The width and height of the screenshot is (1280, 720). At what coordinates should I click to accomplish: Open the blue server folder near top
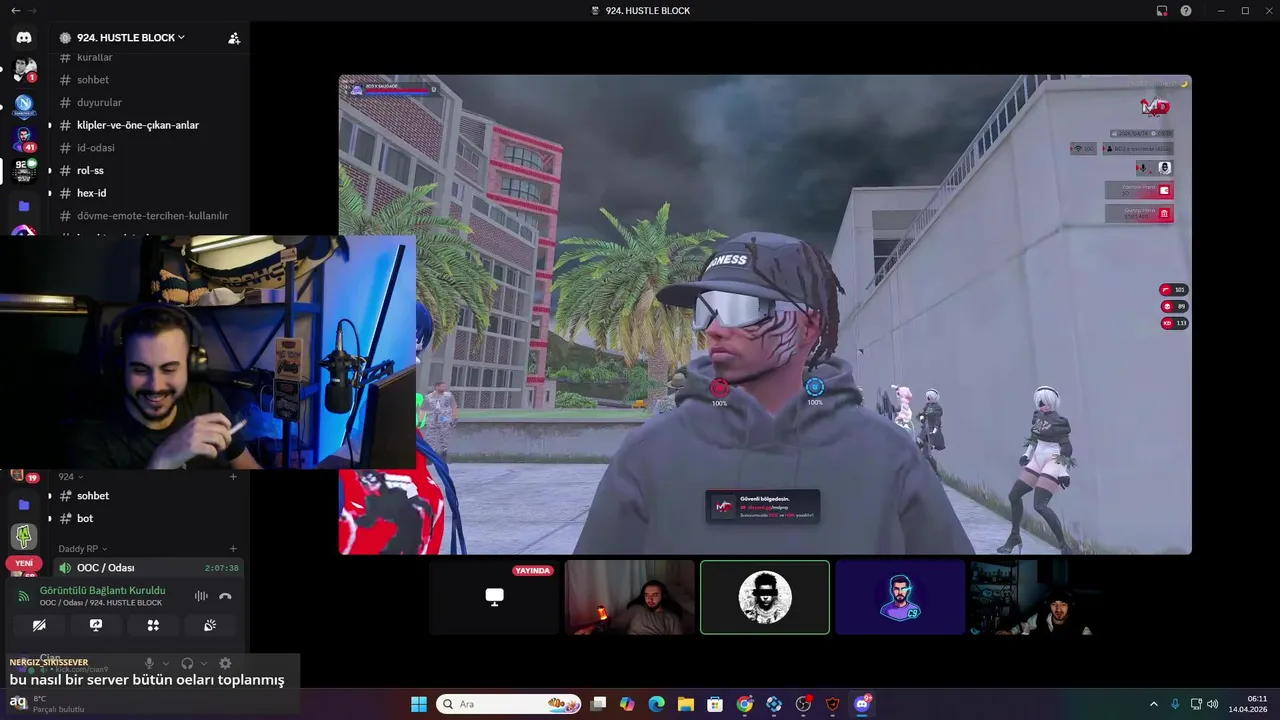pos(24,205)
